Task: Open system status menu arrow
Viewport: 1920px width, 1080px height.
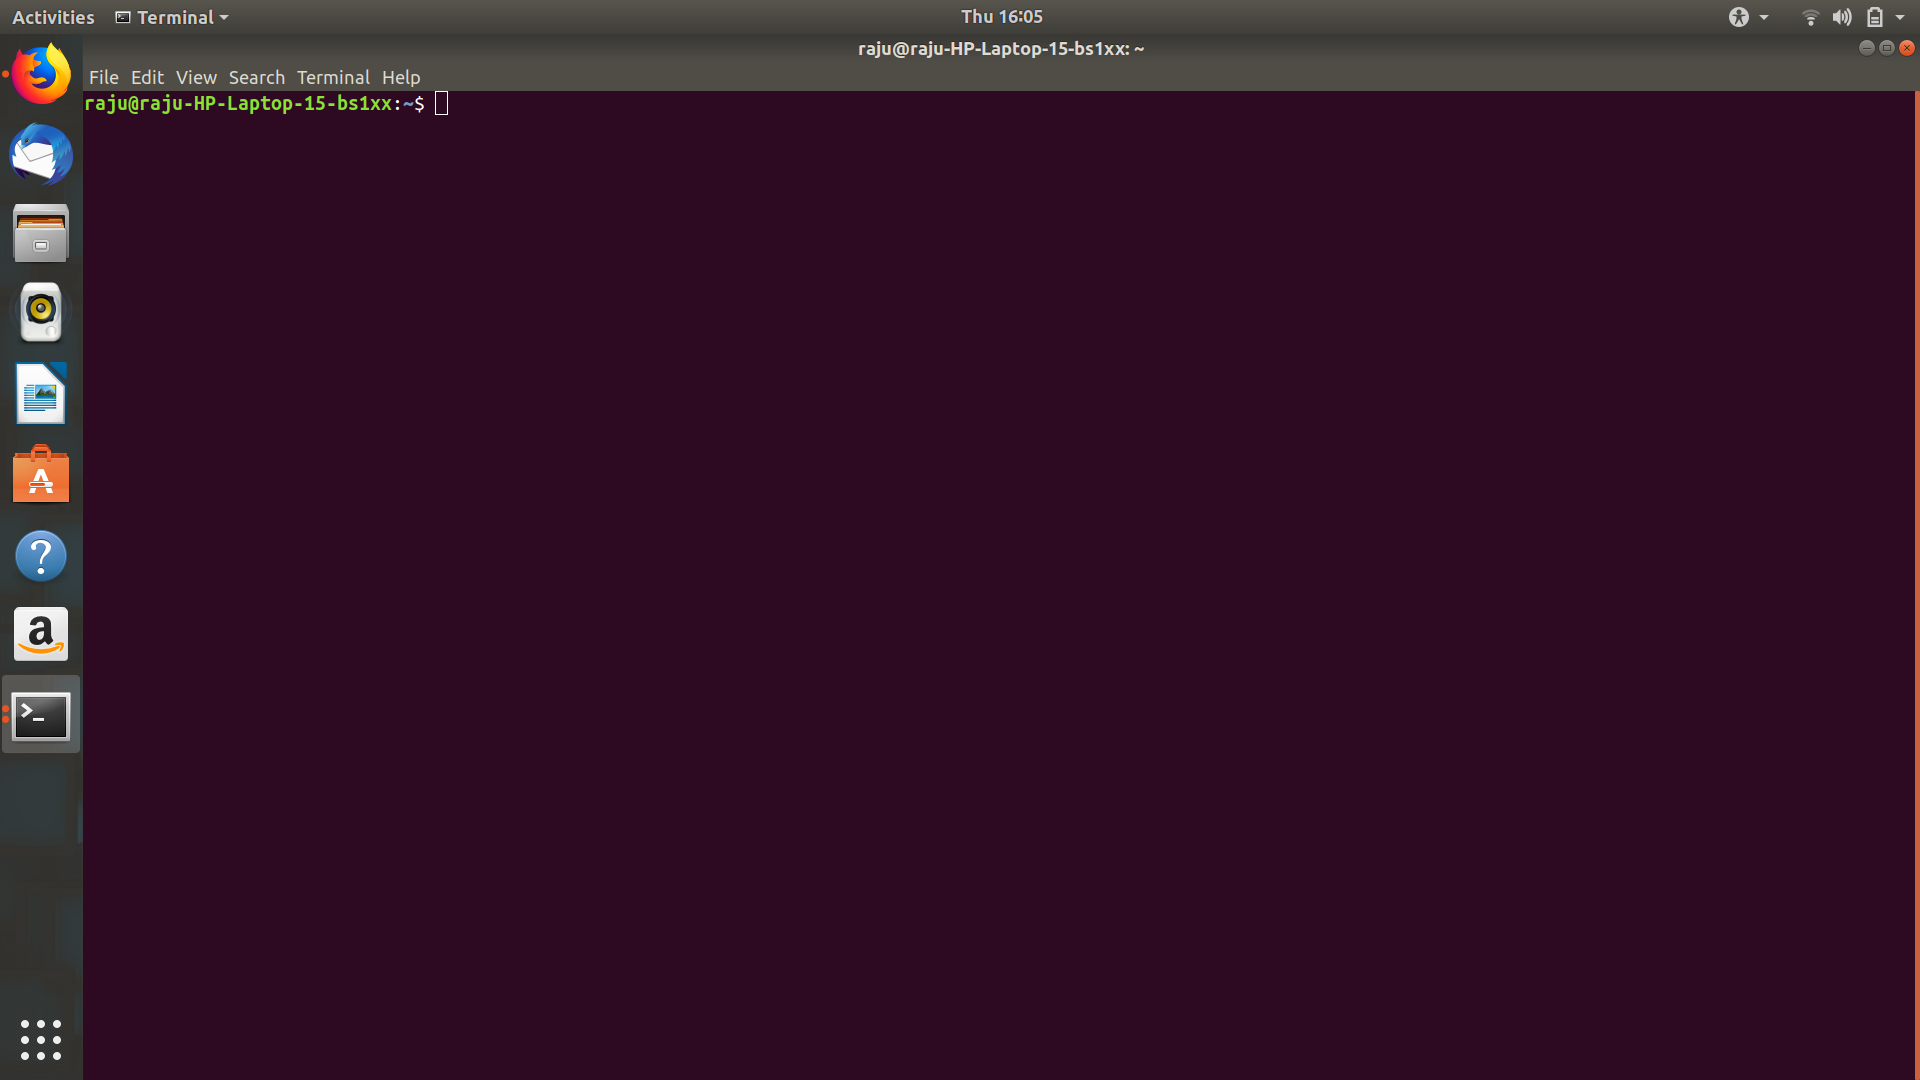Action: 1900,17
